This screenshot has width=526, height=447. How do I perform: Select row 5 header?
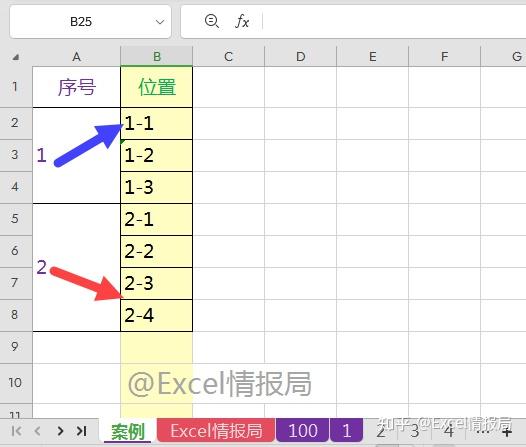(16, 219)
